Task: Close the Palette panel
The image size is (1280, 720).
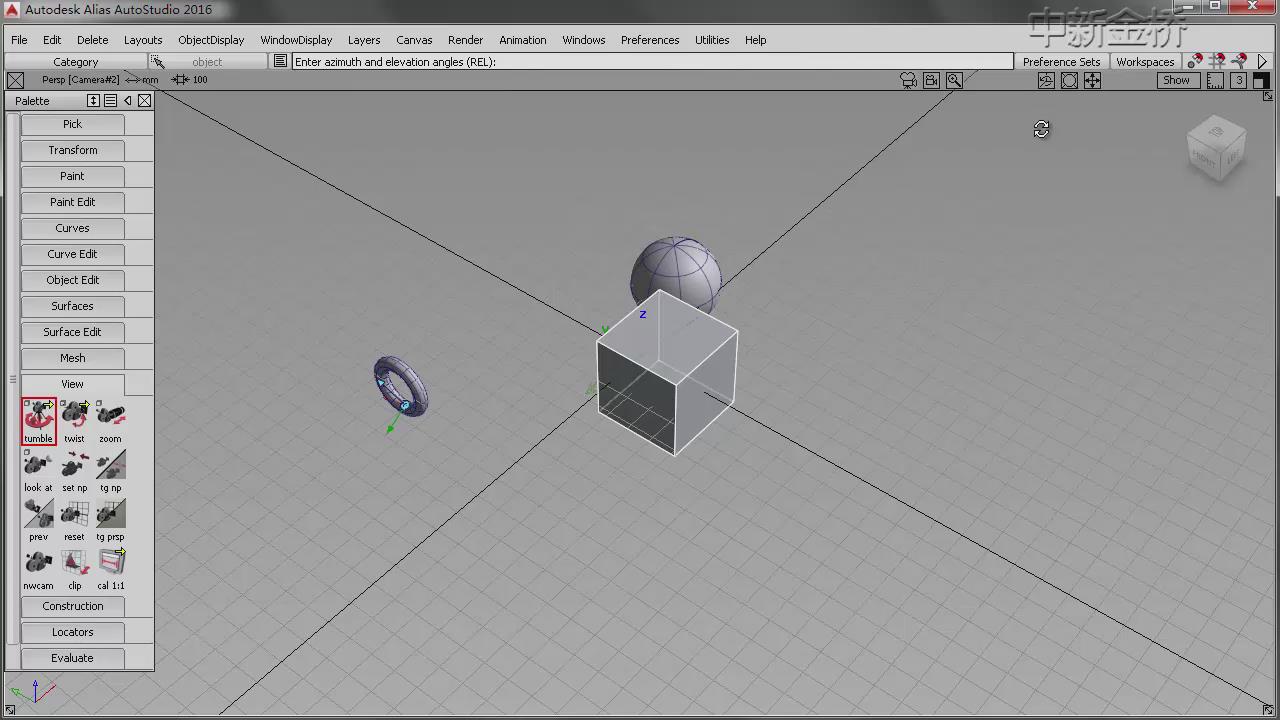Action: click(145, 101)
